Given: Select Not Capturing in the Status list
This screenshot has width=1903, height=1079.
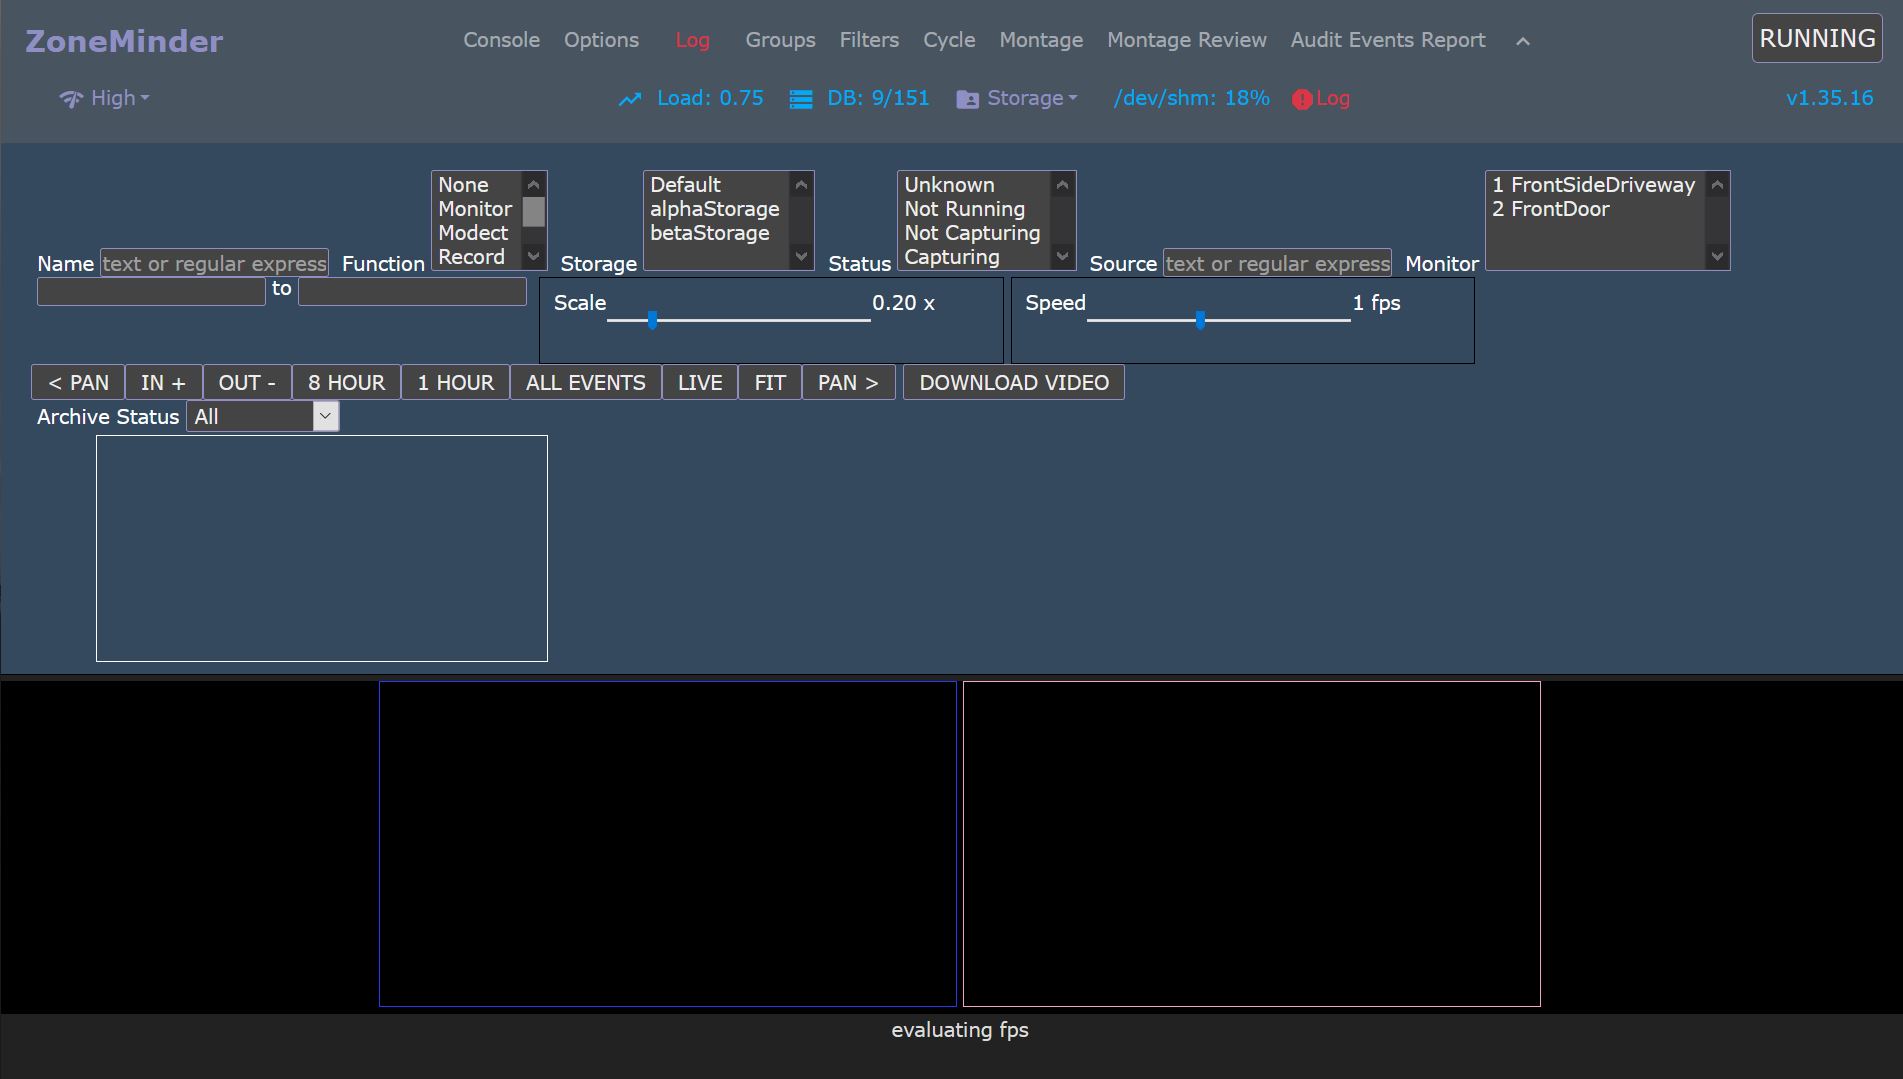Looking at the screenshot, I should [x=975, y=233].
